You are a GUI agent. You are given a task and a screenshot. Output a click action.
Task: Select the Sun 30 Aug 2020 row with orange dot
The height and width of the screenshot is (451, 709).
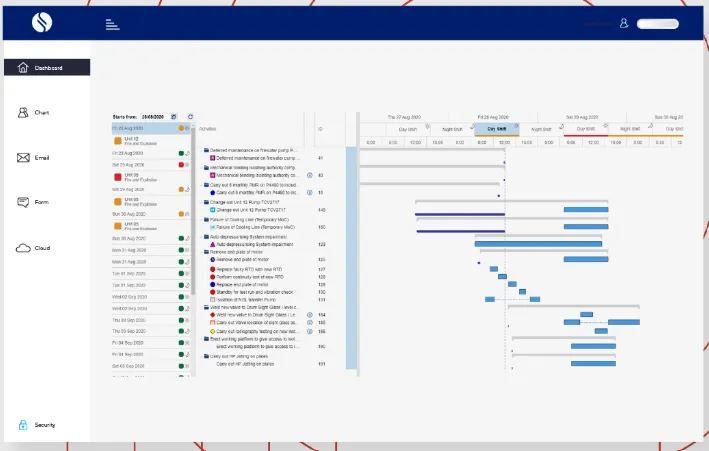pyautogui.click(x=151, y=214)
